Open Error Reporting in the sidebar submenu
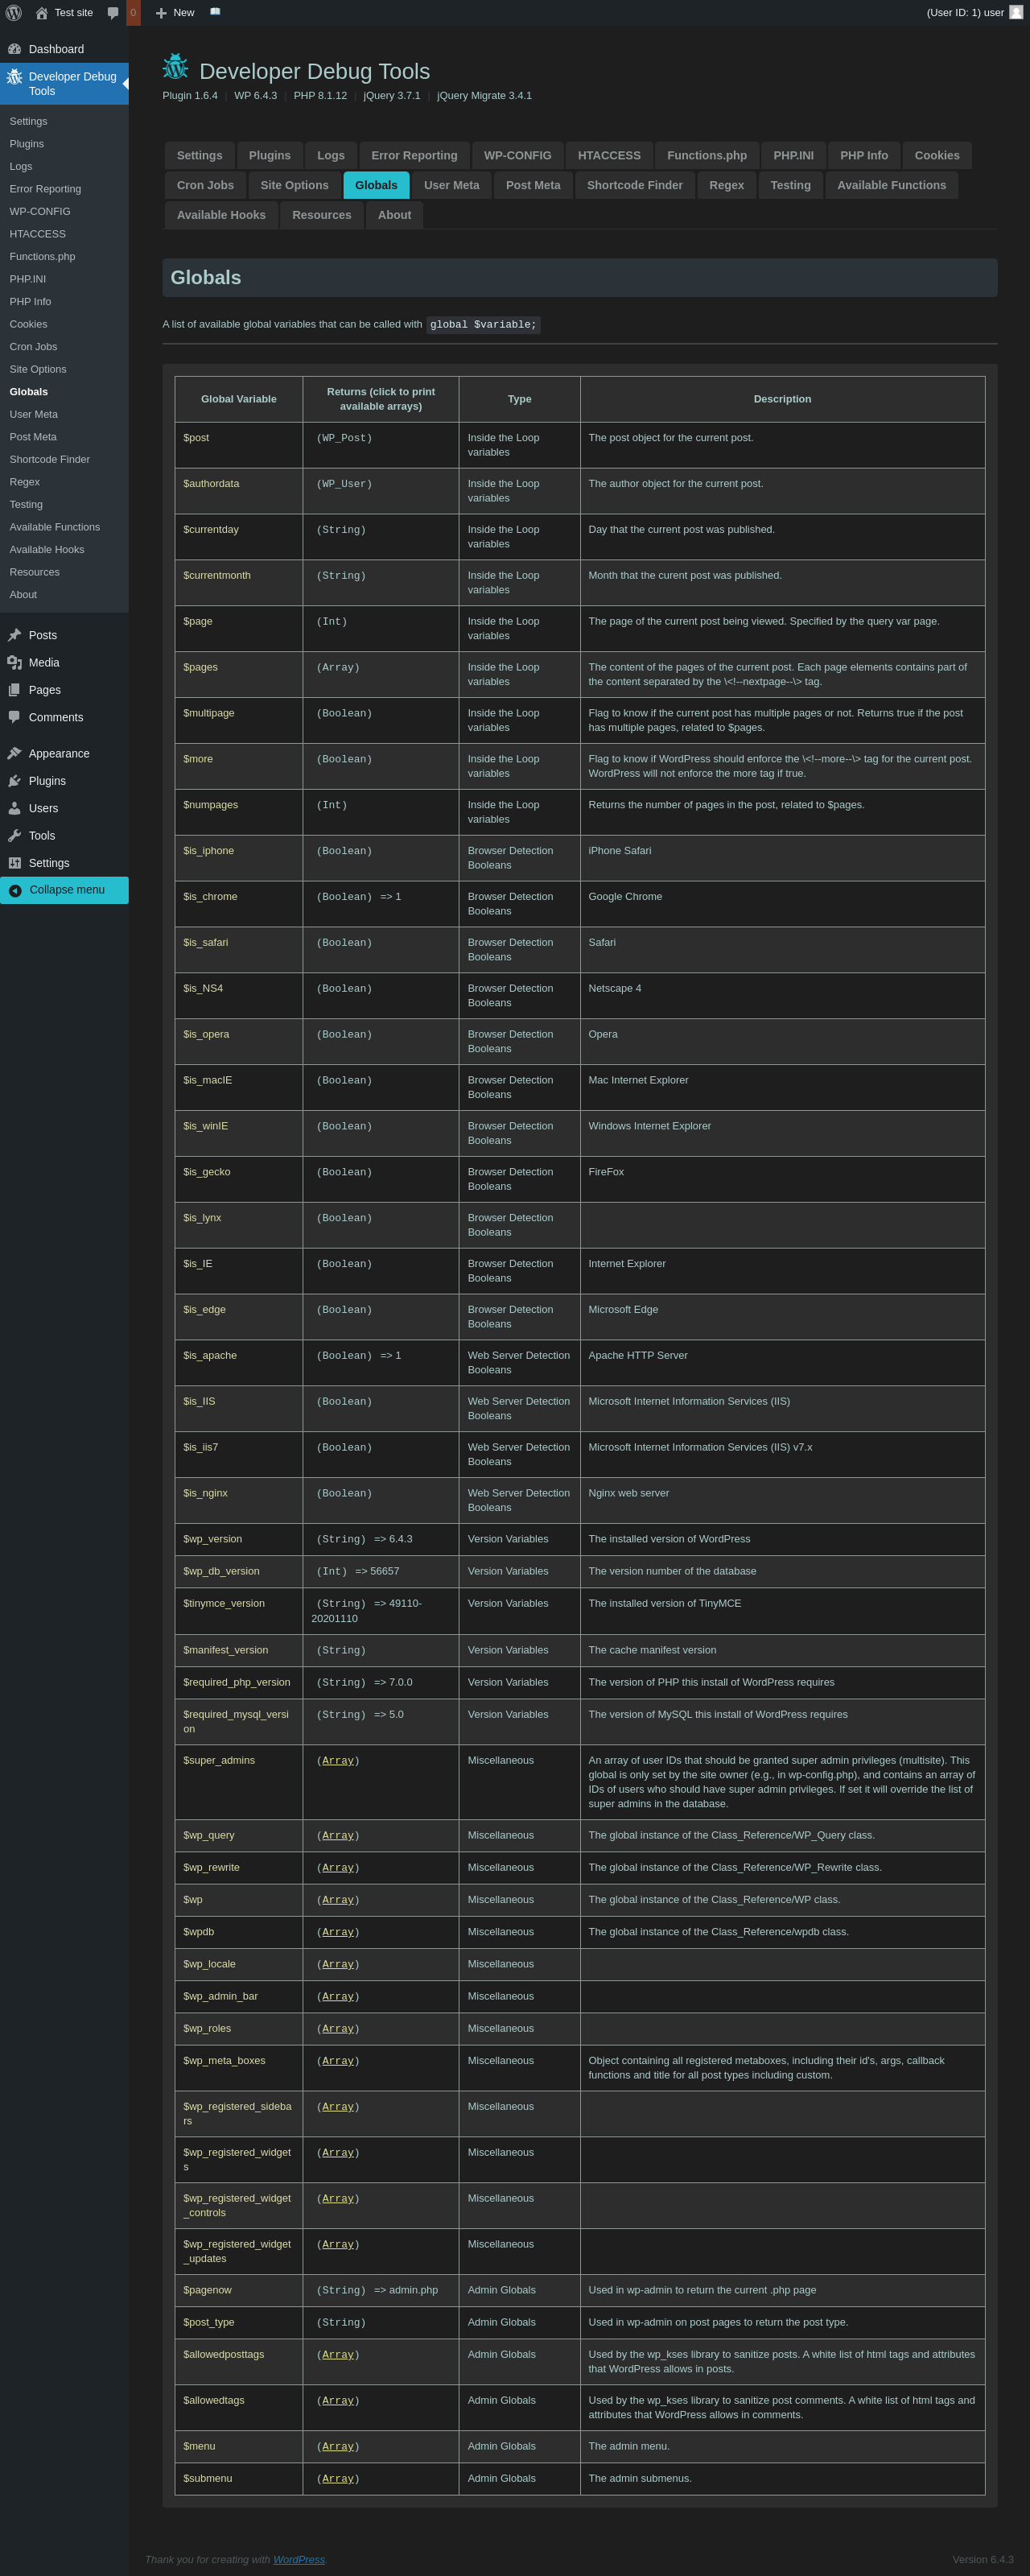The width and height of the screenshot is (1030, 2576). 45,189
